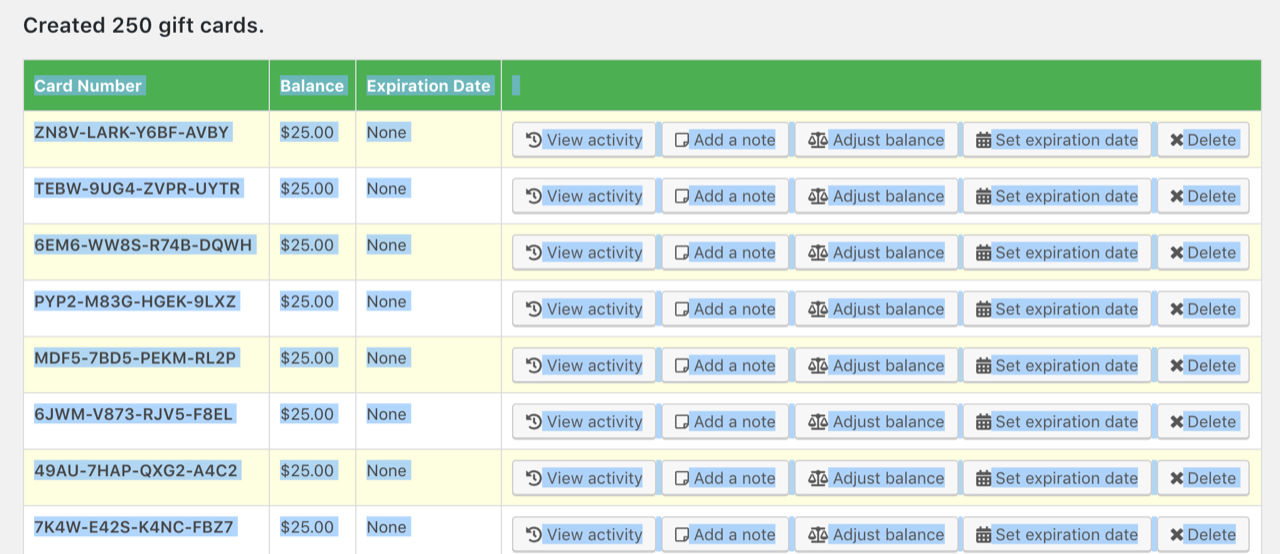Add a note to card MDF5-7BD5-PEKM-RL2P
This screenshot has width=1280, height=554.
[725, 365]
